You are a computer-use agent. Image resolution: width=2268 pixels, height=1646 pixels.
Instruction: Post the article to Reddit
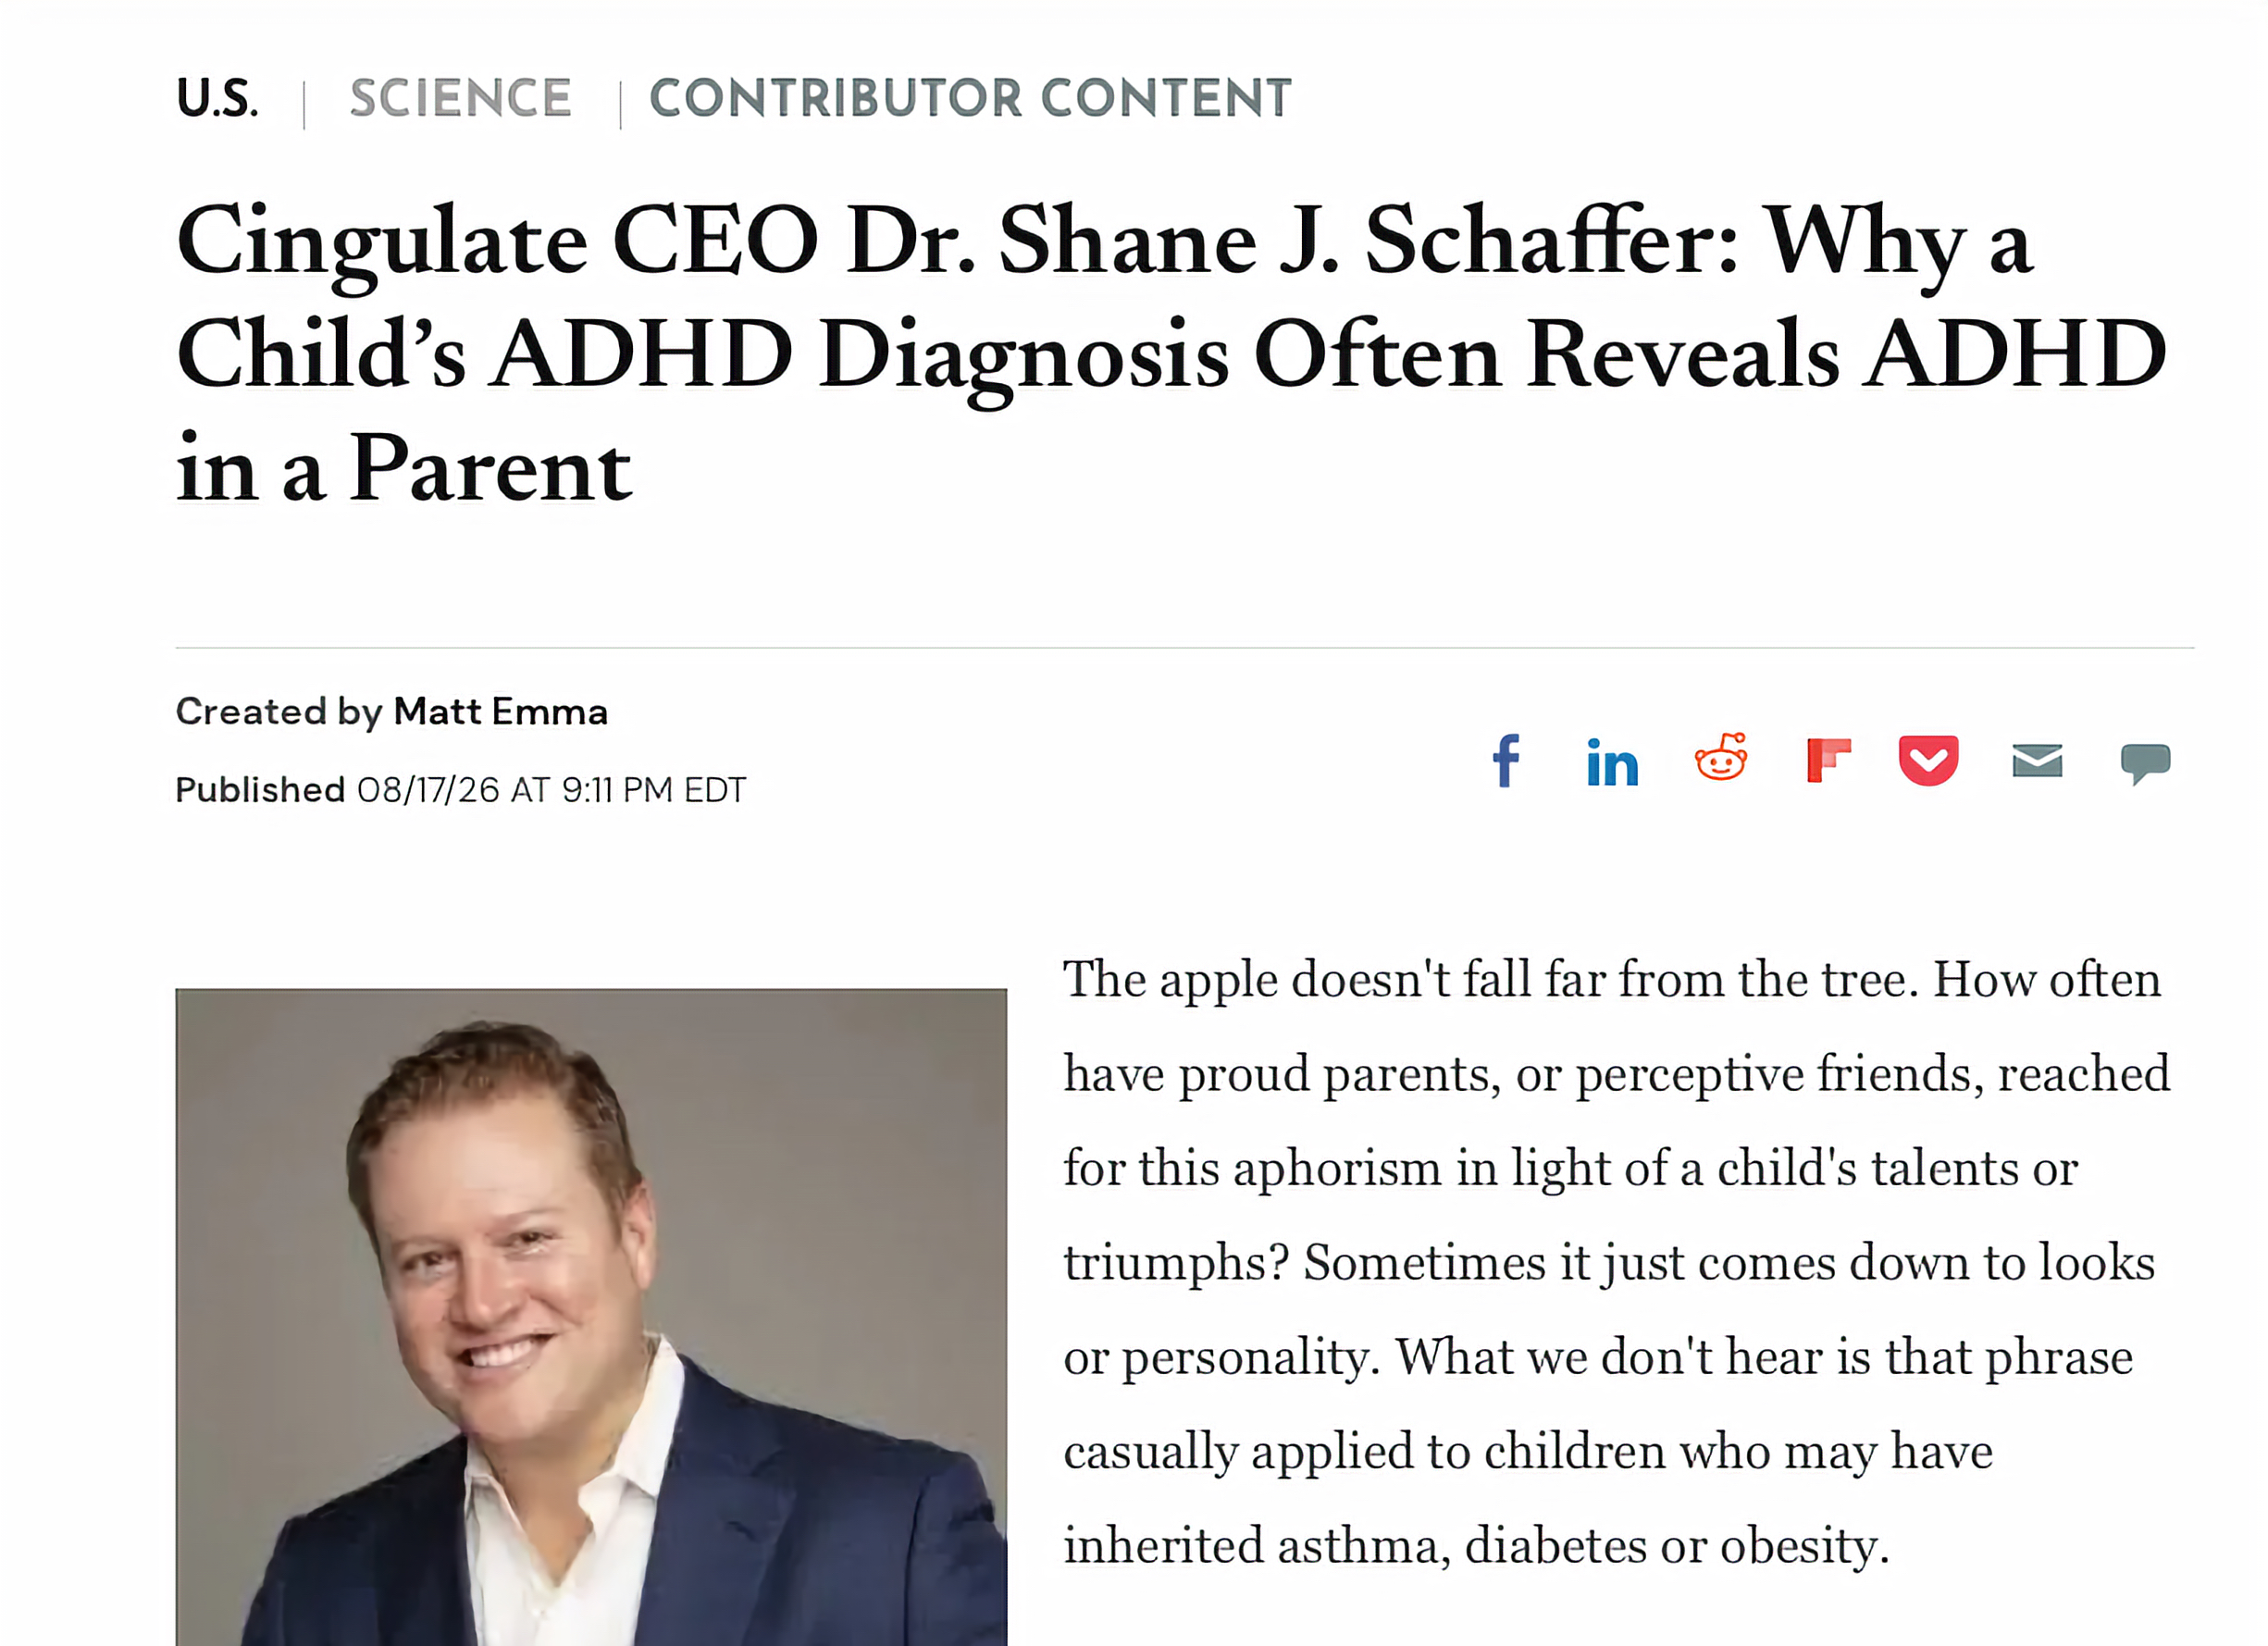1721,757
